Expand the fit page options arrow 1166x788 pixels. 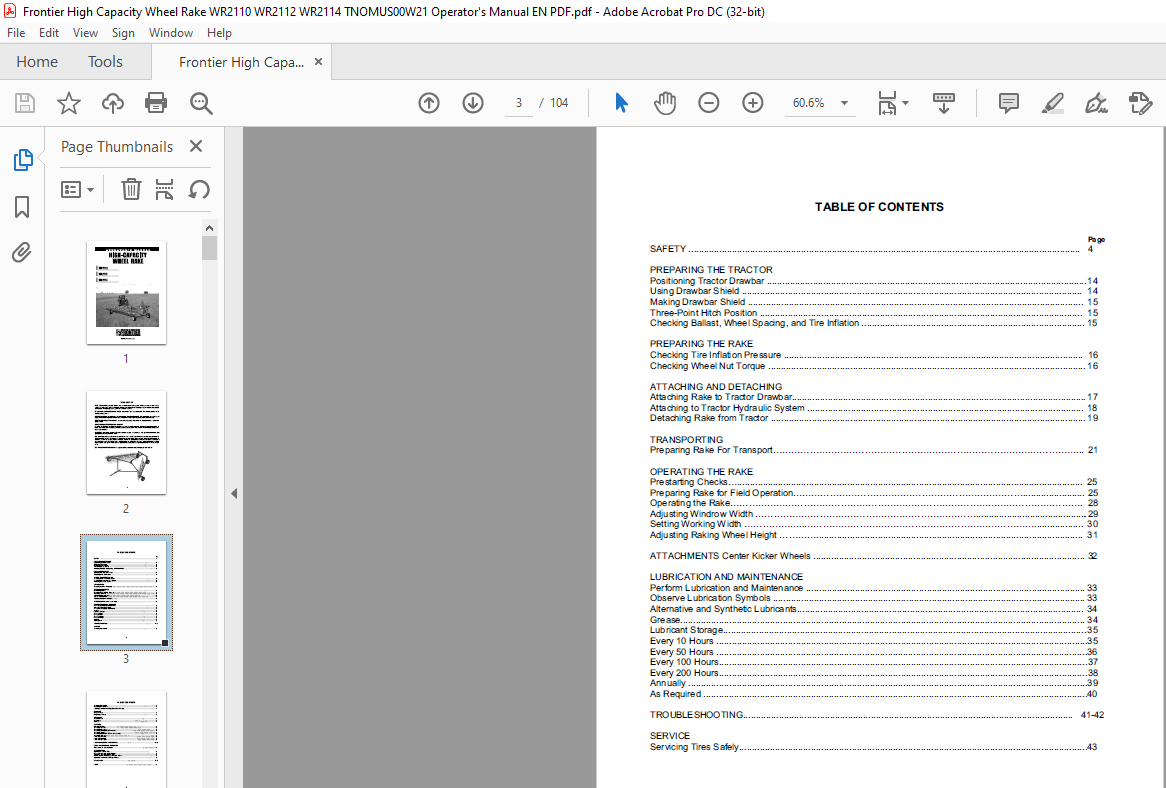pyautogui.click(x=905, y=103)
